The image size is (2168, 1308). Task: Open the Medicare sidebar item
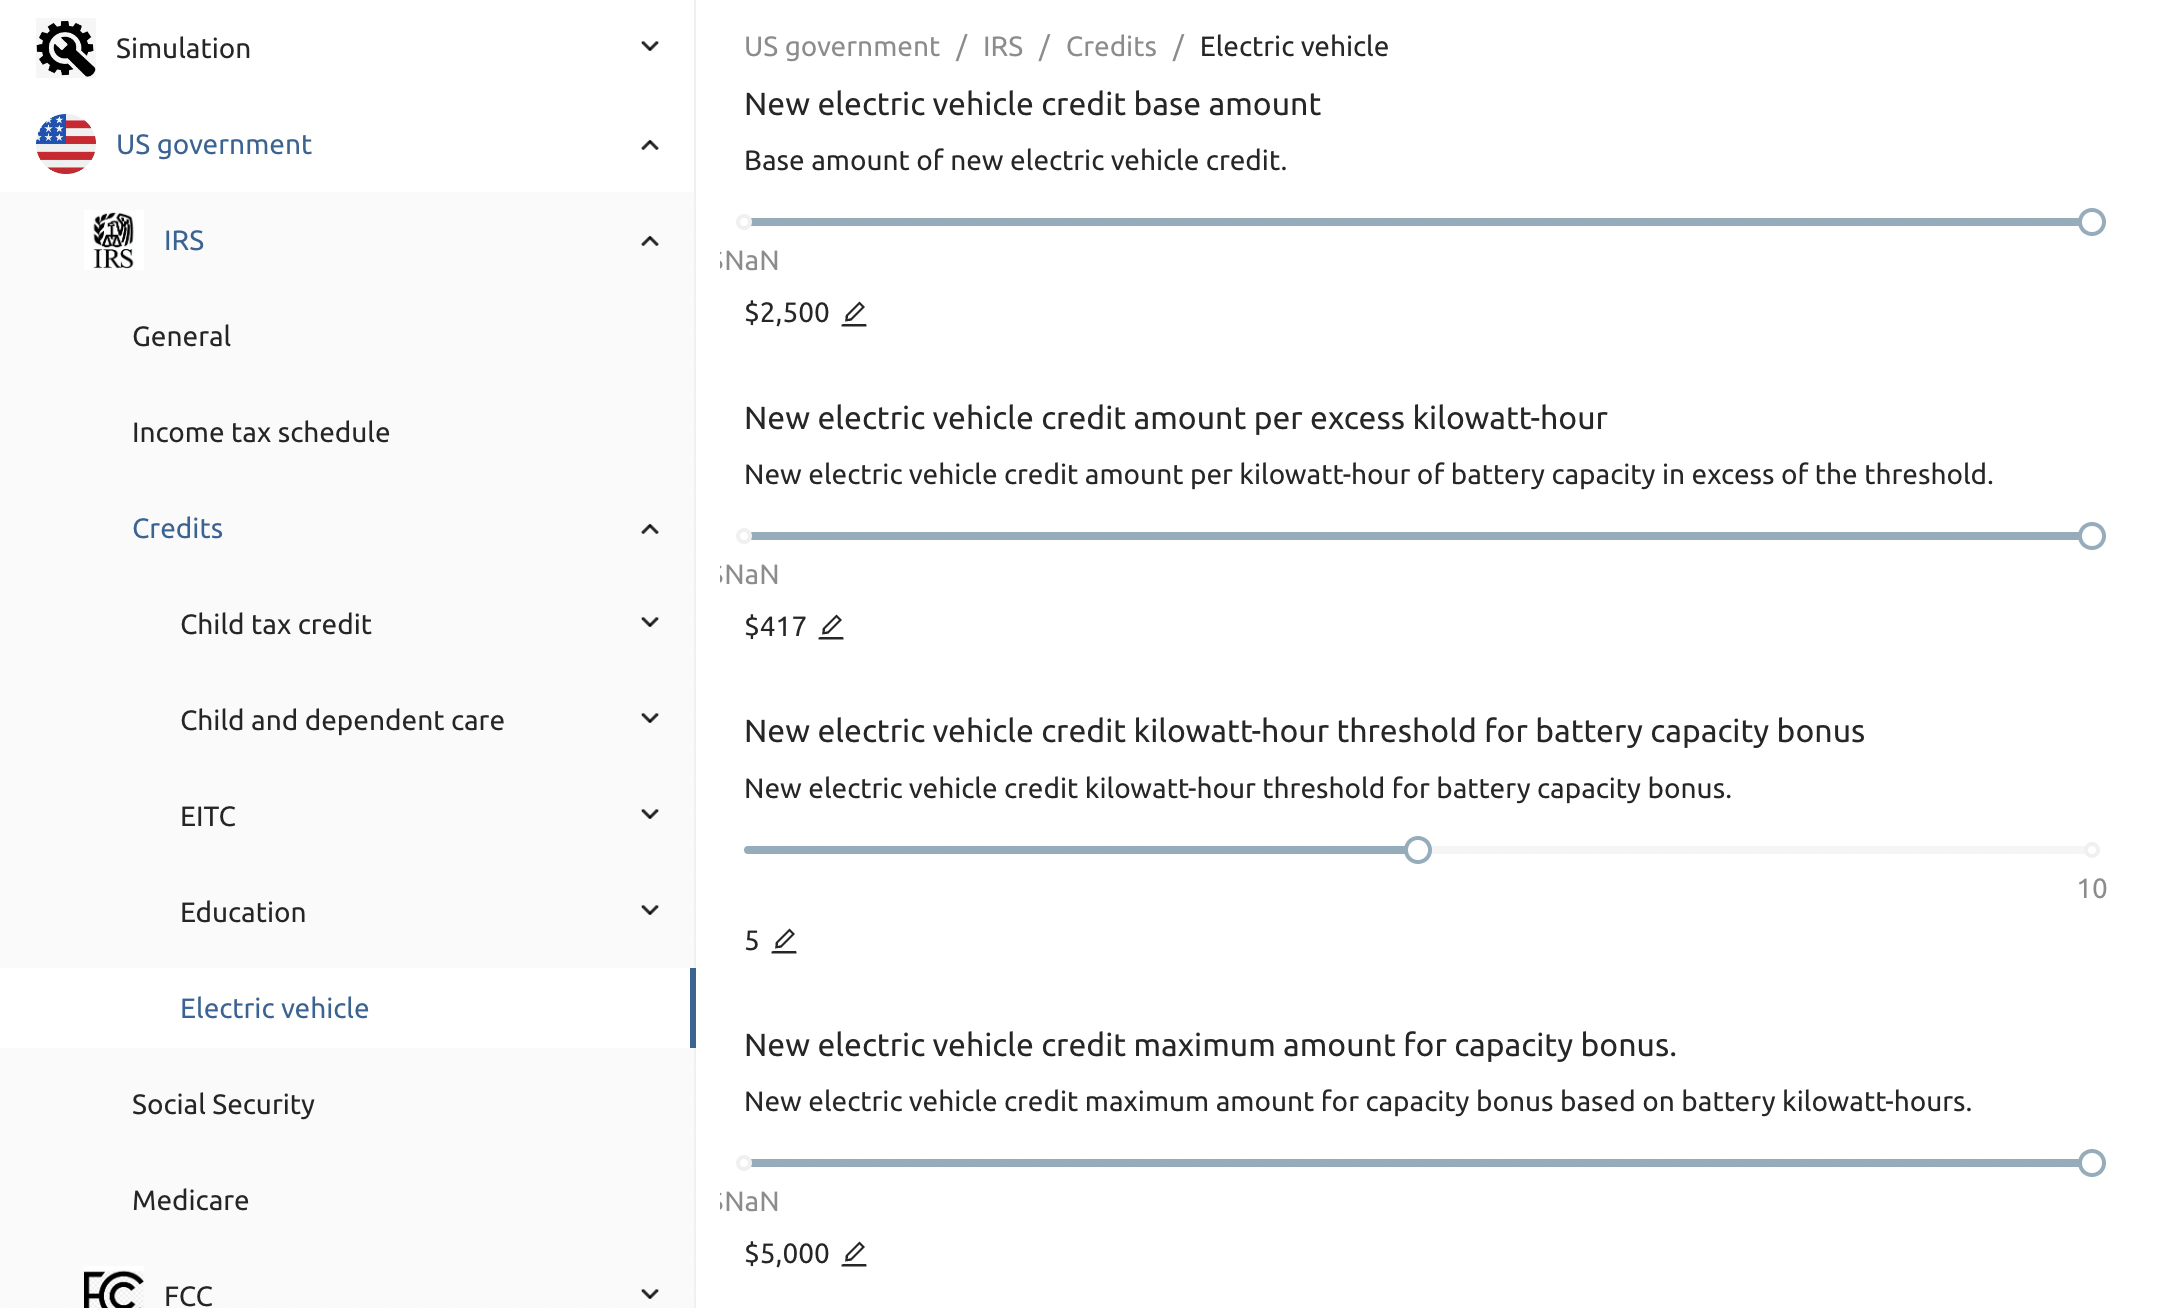click(190, 1200)
